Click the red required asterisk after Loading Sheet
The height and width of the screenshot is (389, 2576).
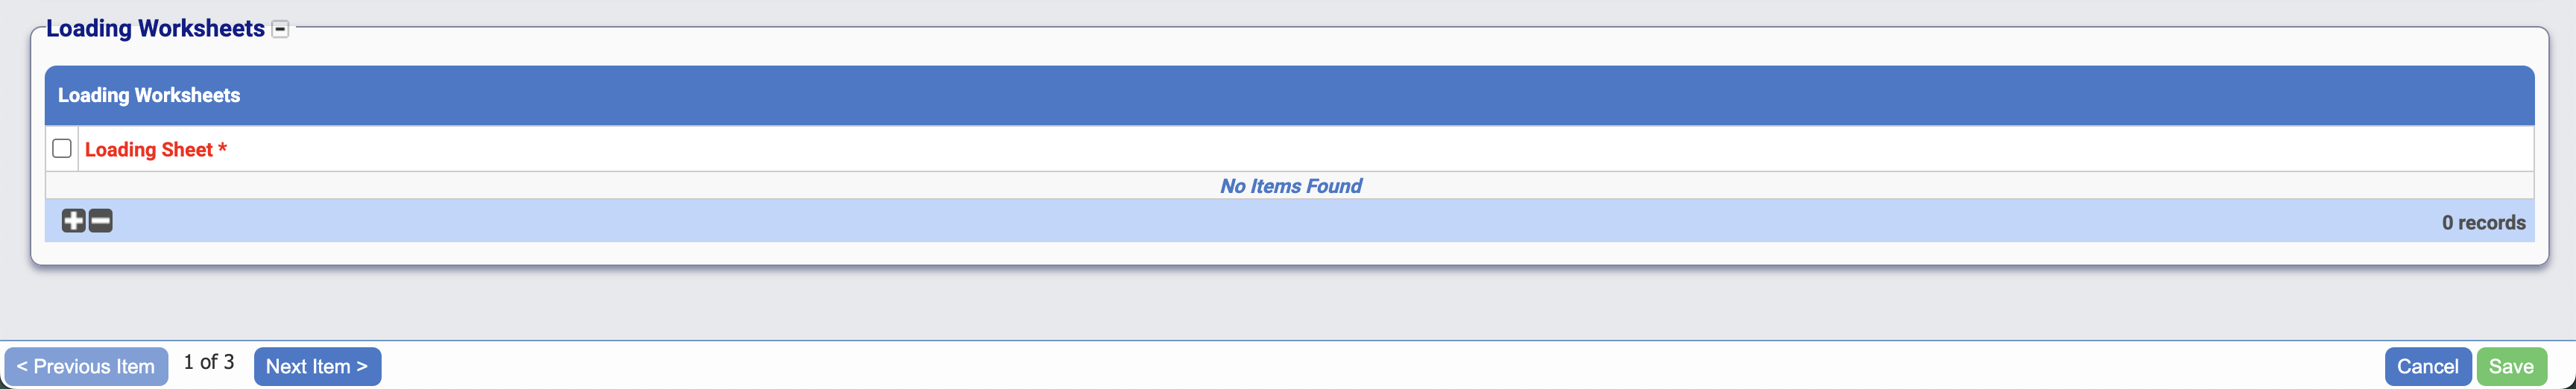223,149
